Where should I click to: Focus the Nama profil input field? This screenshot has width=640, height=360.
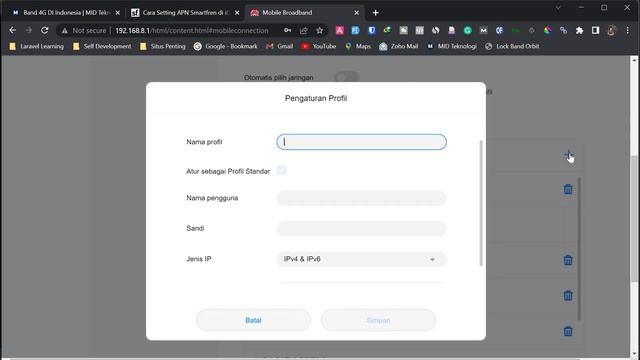coord(361,142)
